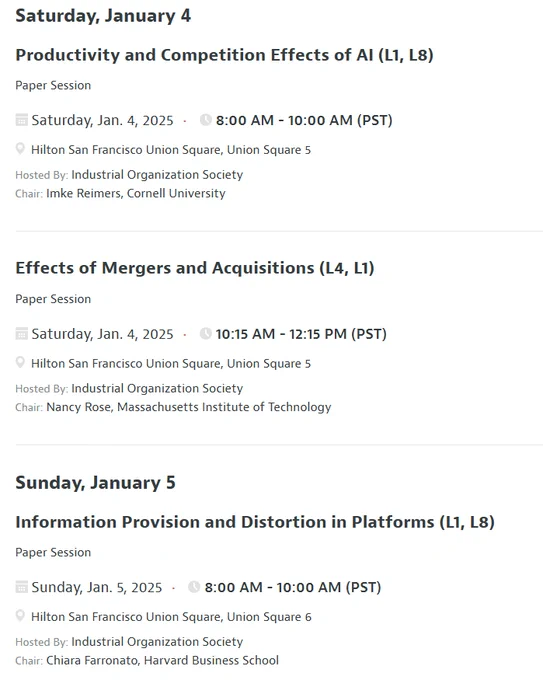Click location pin for first Union Square 5
This screenshot has height=680, width=543.
click(x=20, y=149)
